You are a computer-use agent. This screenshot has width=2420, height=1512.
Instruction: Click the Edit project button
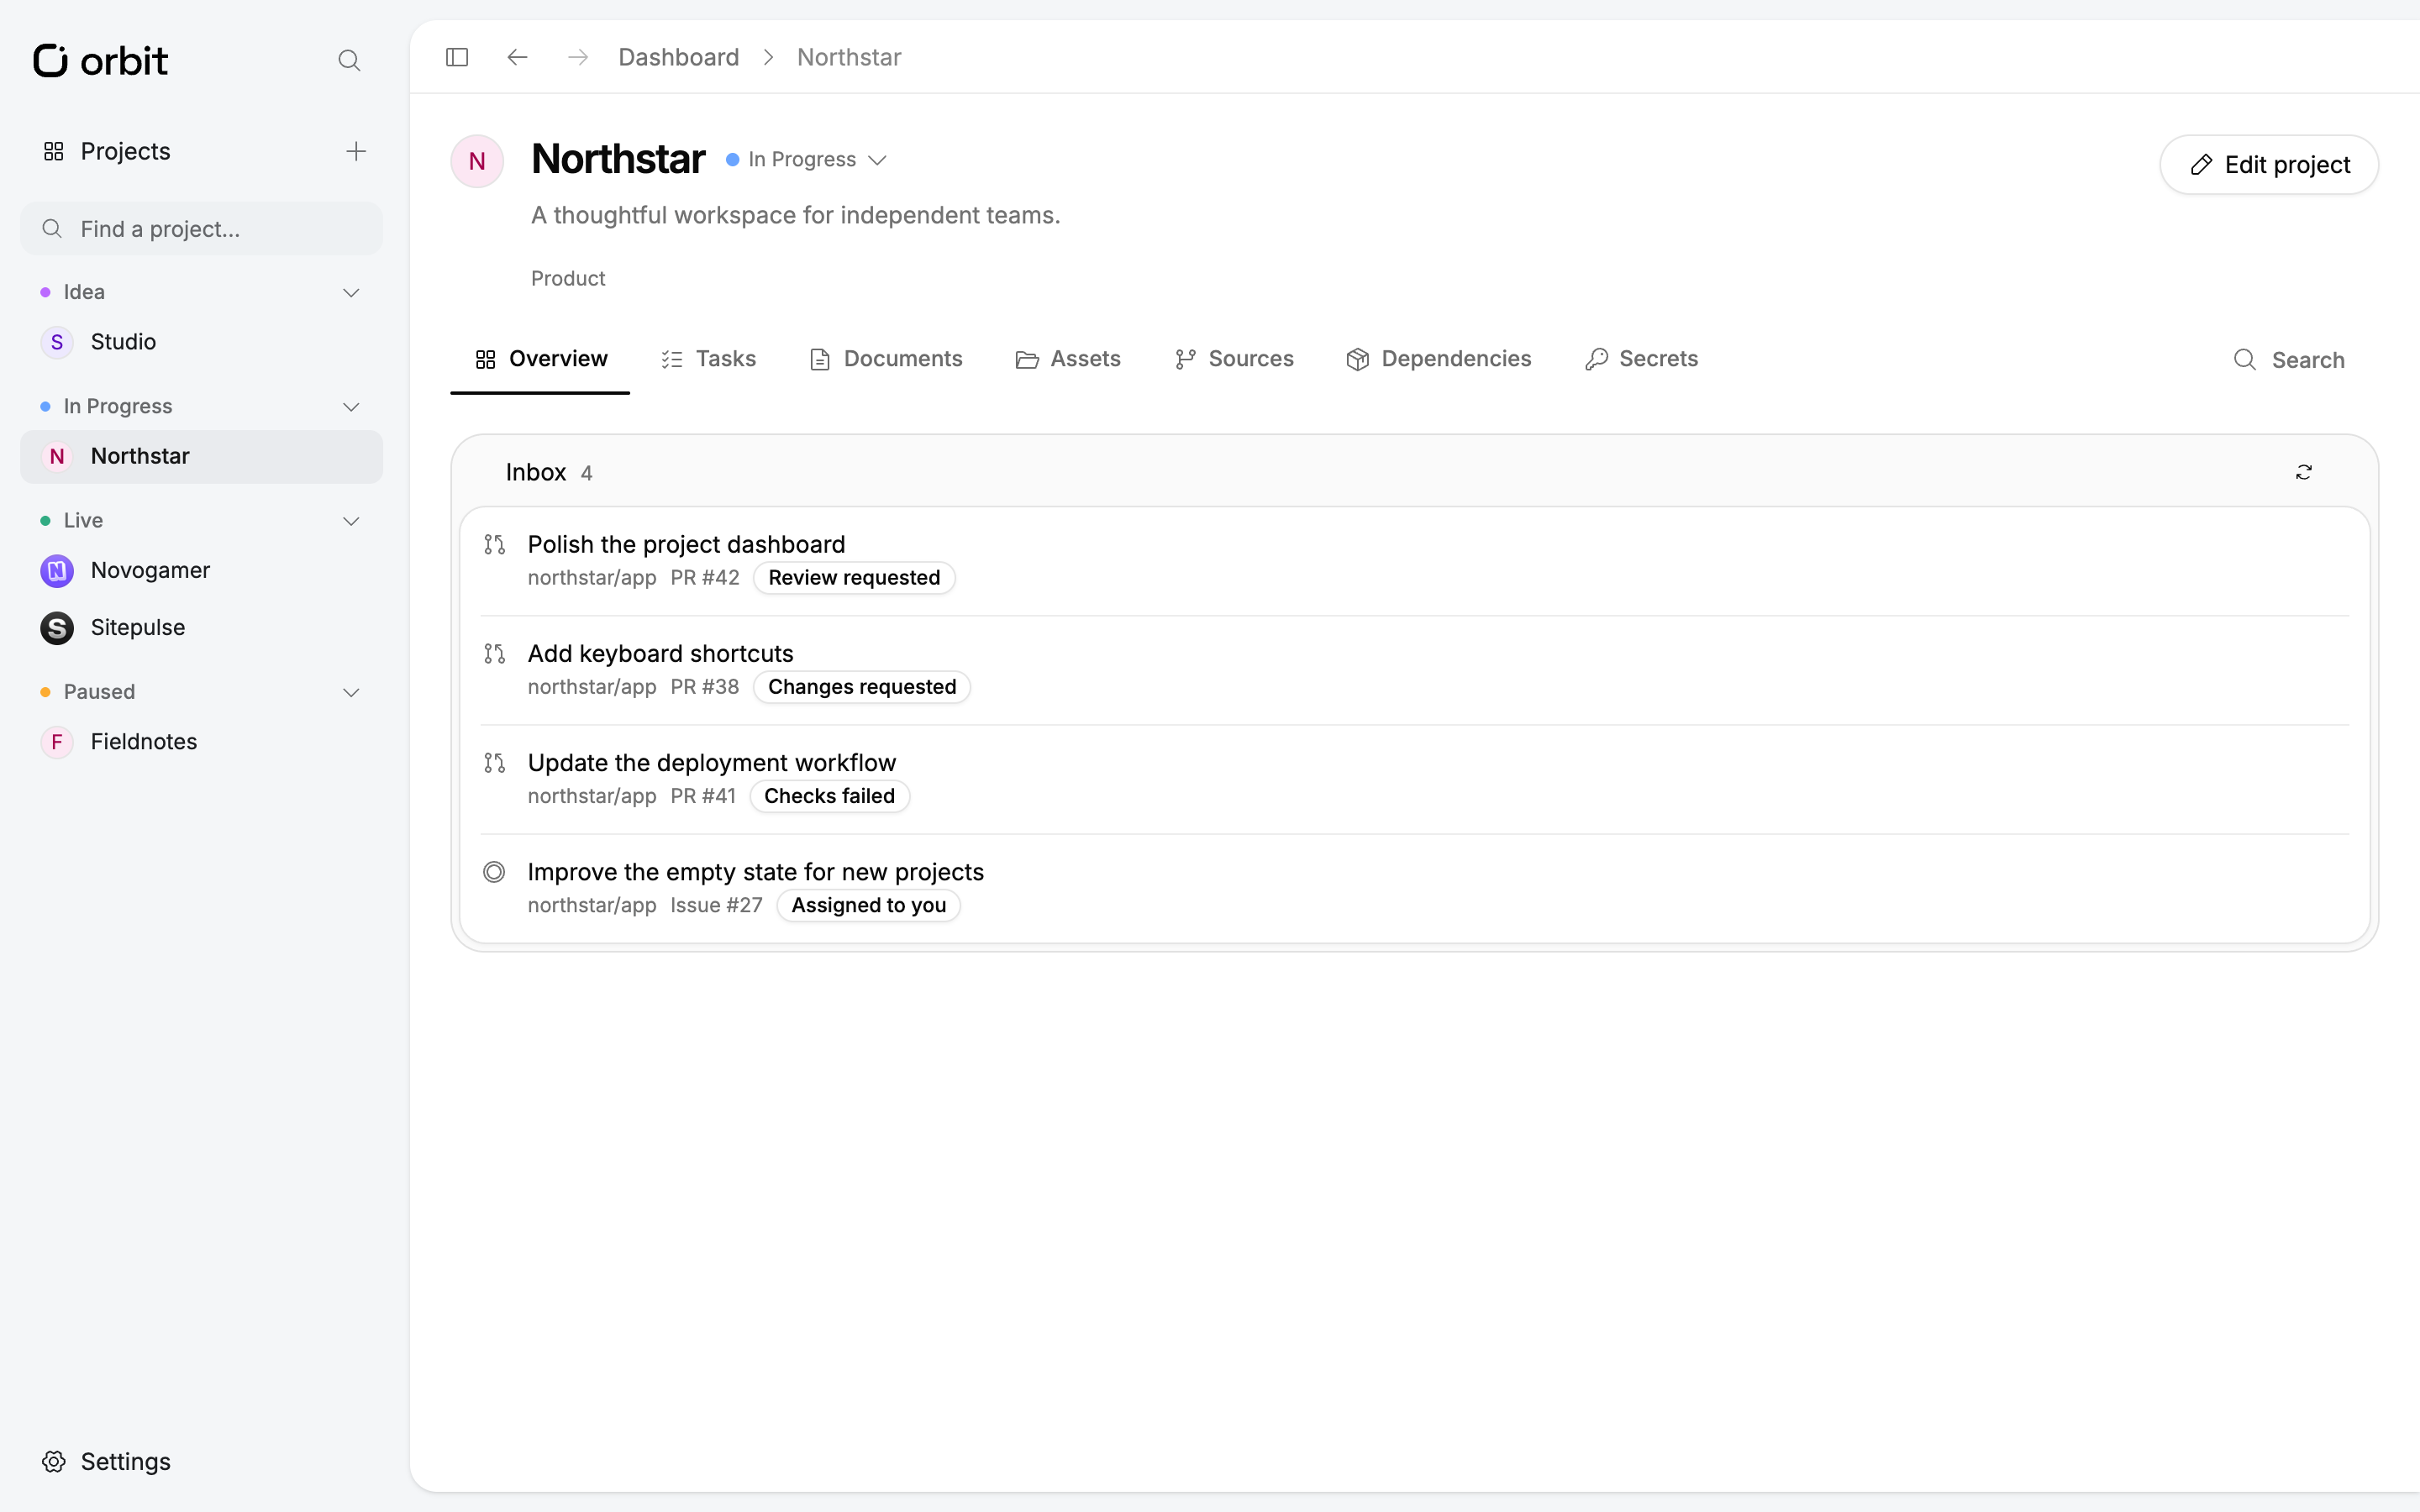point(2269,165)
